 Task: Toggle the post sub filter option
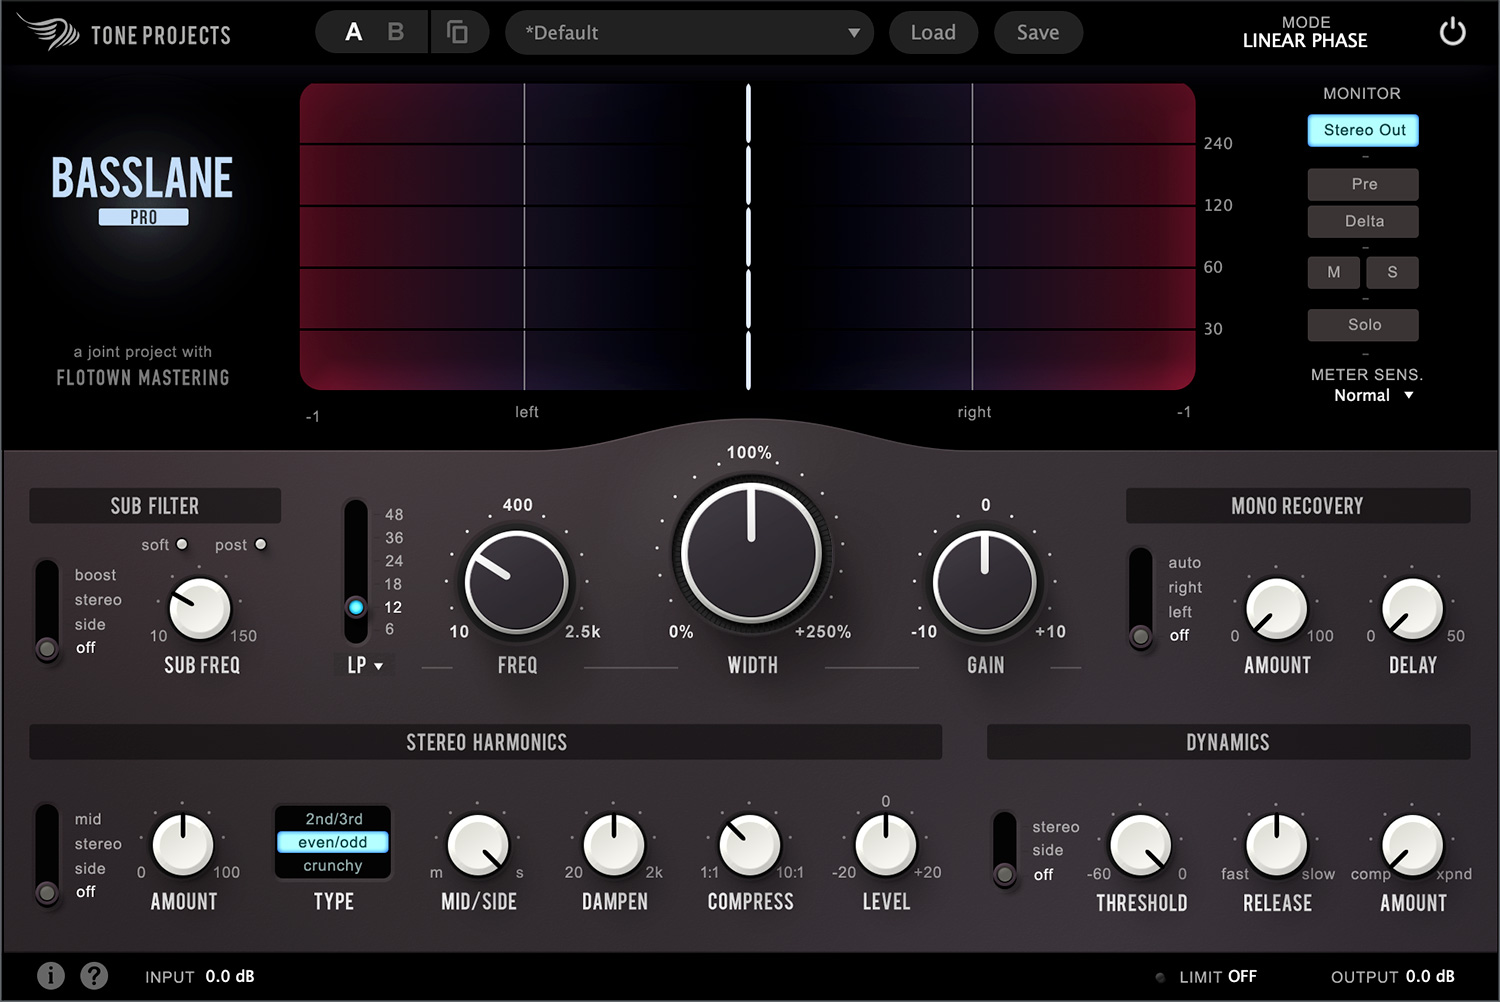pos(261,544)
